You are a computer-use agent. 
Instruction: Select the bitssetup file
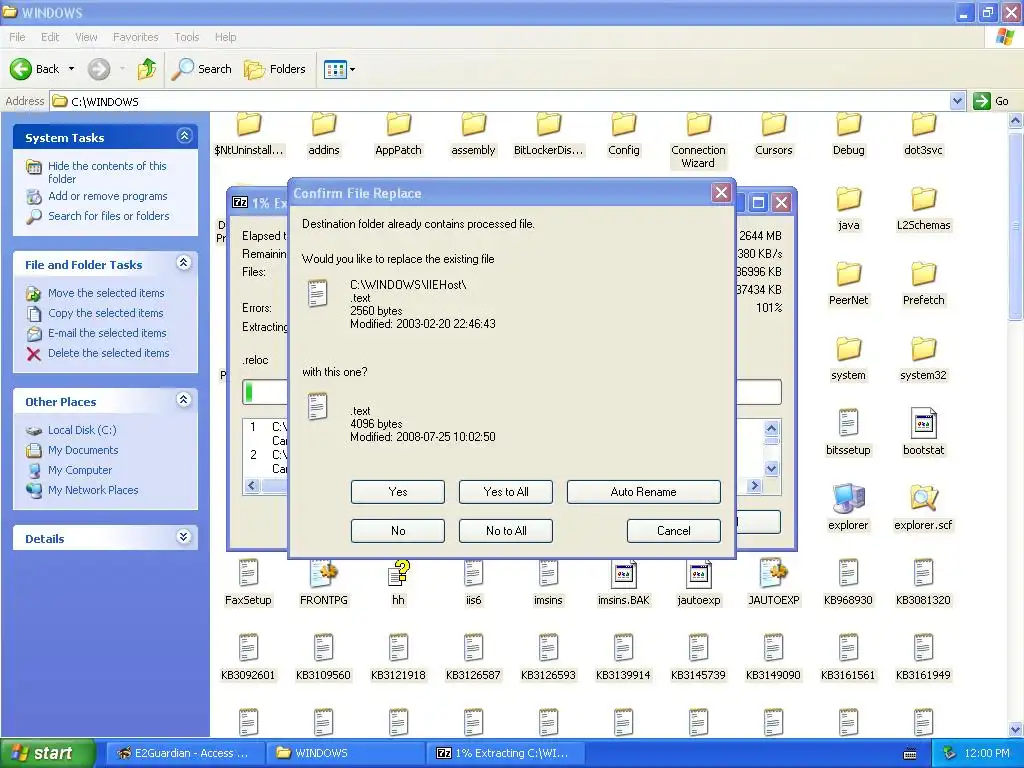(848, 433)
